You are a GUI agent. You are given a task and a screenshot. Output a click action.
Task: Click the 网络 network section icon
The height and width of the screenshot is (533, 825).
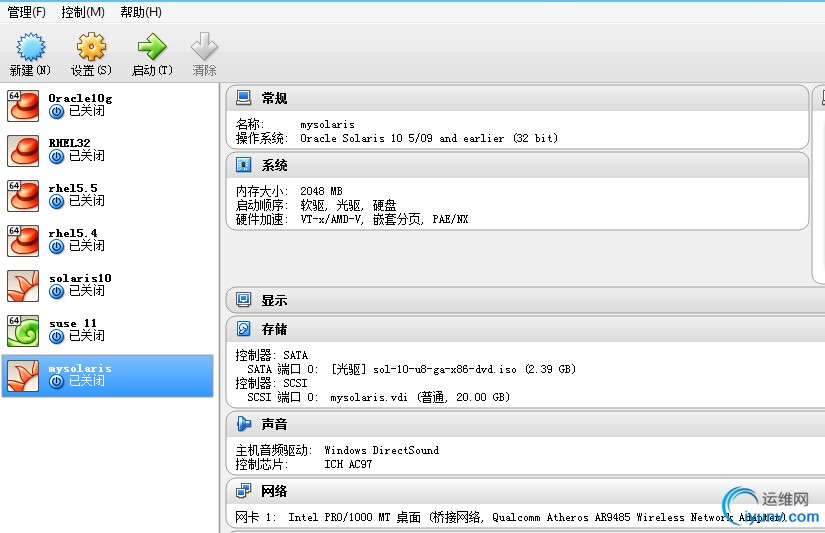(243, 491)
